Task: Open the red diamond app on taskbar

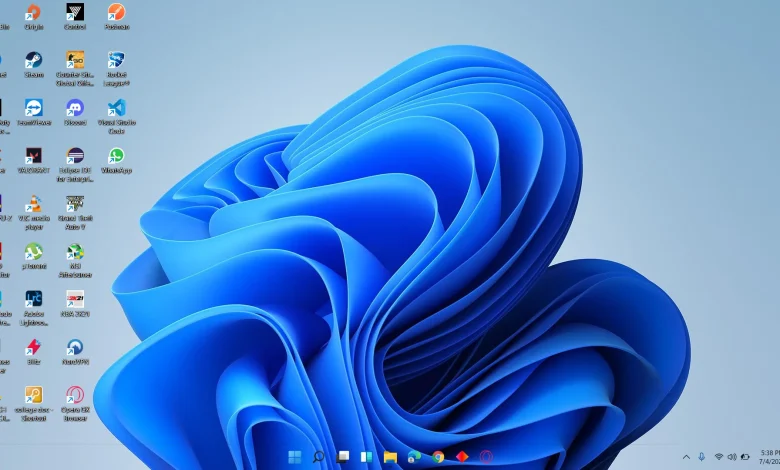Action: 462,457
